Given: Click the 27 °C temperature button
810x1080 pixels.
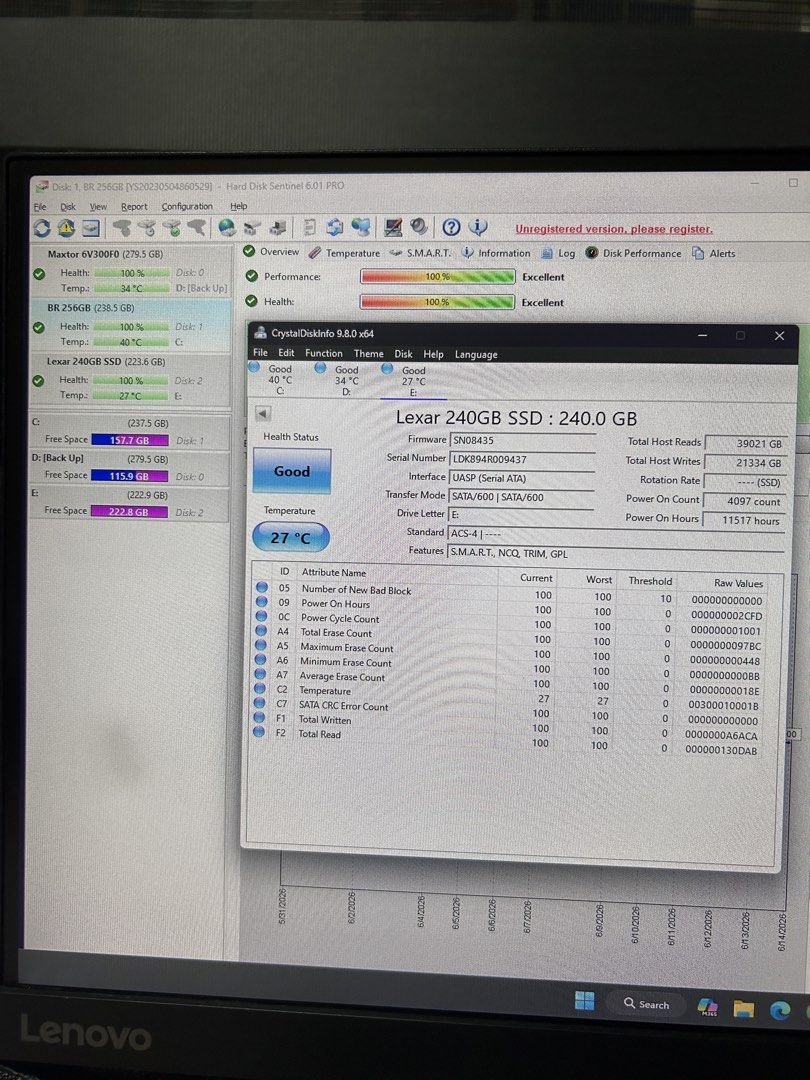Looking at the screenshot, I should (x=291, y=537).
